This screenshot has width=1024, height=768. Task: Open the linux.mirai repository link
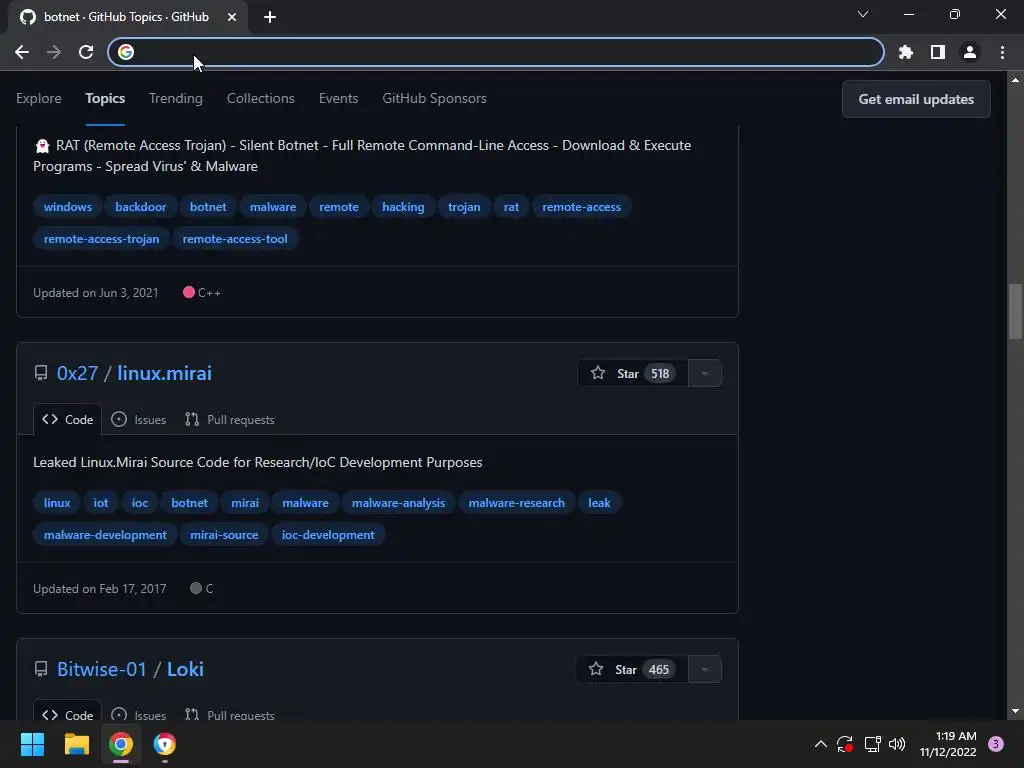pos(165,373)
